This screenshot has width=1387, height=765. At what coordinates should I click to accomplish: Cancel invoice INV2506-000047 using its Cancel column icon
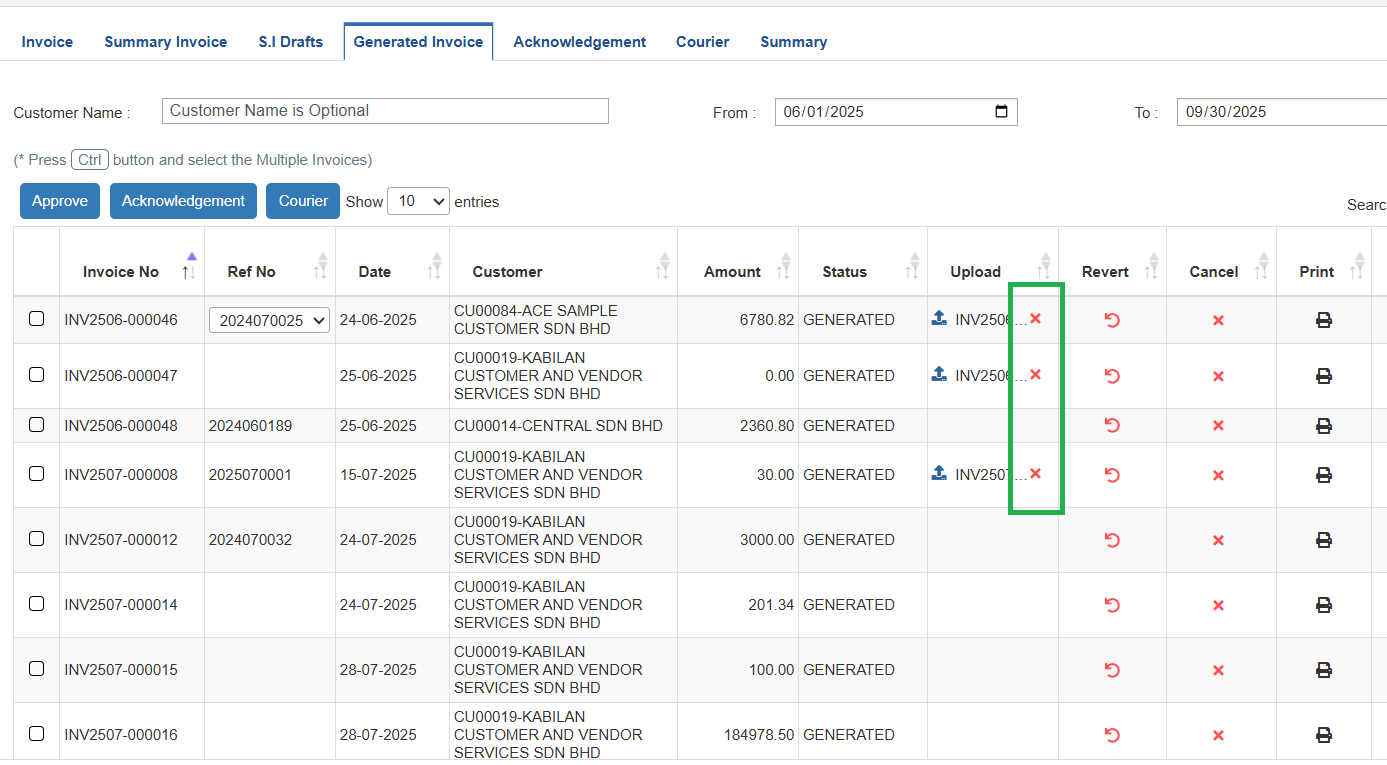[x=1218, y=376]
